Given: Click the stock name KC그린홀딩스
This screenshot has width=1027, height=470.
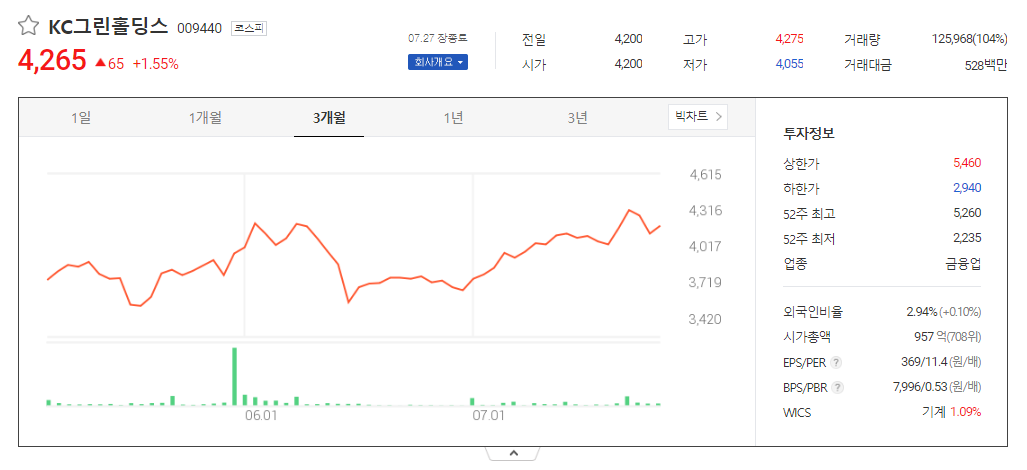Looking at the screenshot, I should pos(108,27).
